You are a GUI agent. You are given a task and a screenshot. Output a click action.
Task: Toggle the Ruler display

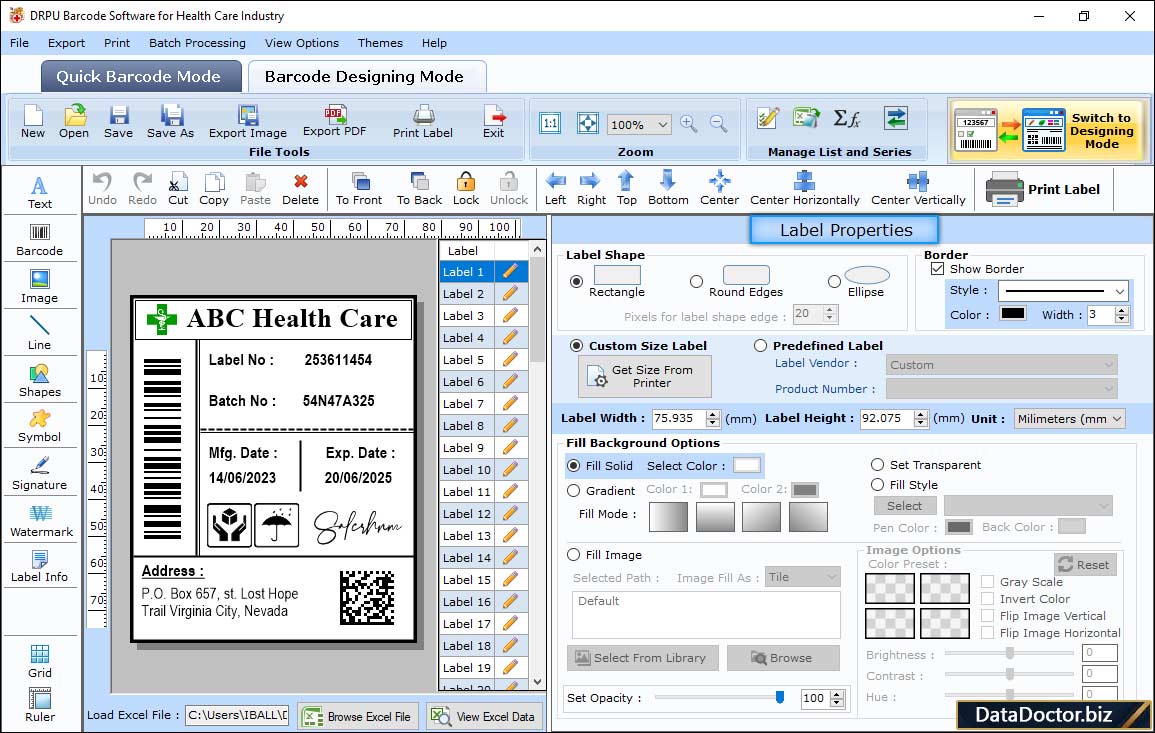[x=40, y=705]
